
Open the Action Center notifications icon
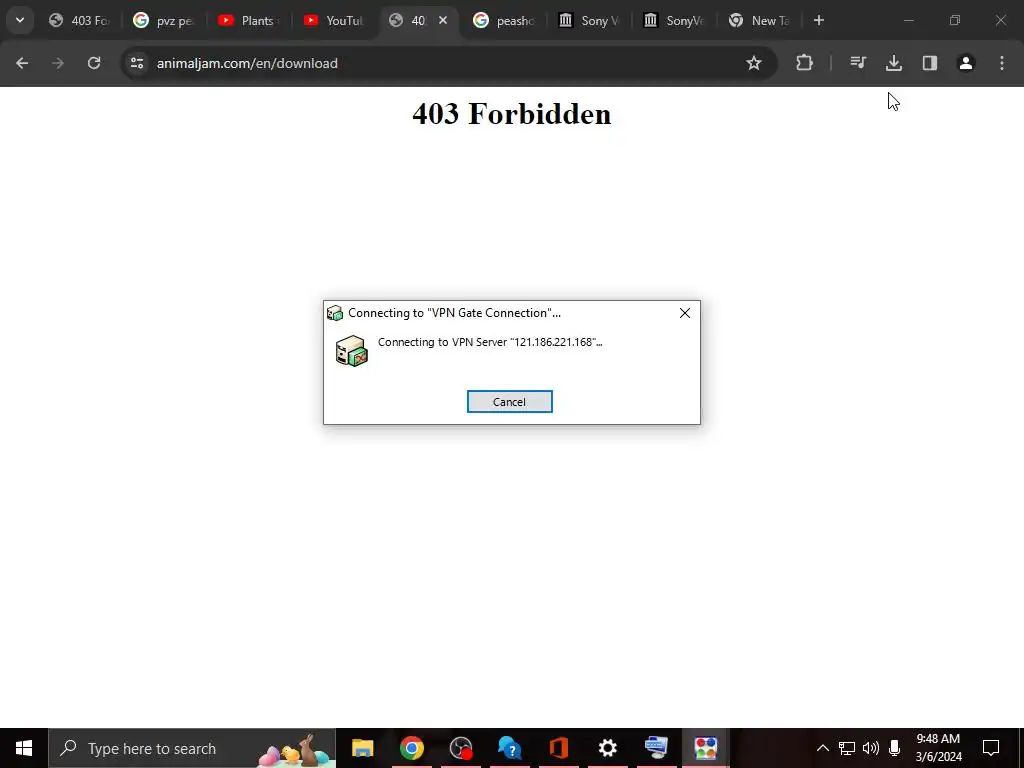tap(991, 748)
